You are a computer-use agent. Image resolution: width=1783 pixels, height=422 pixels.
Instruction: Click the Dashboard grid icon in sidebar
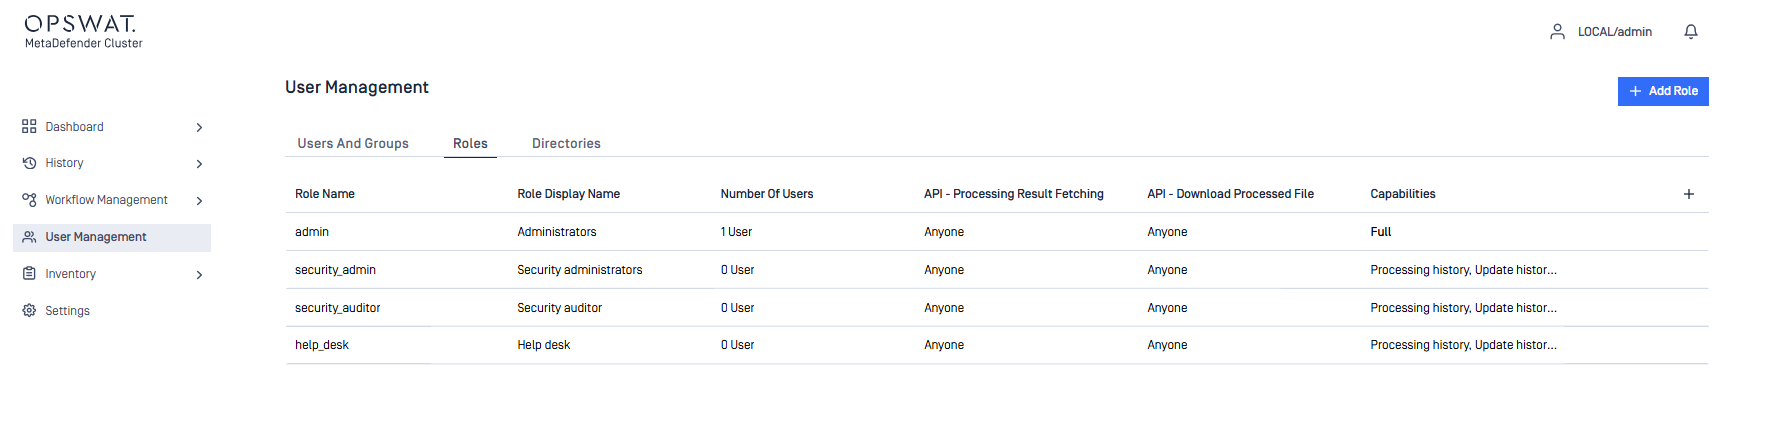tap(29, 127)
